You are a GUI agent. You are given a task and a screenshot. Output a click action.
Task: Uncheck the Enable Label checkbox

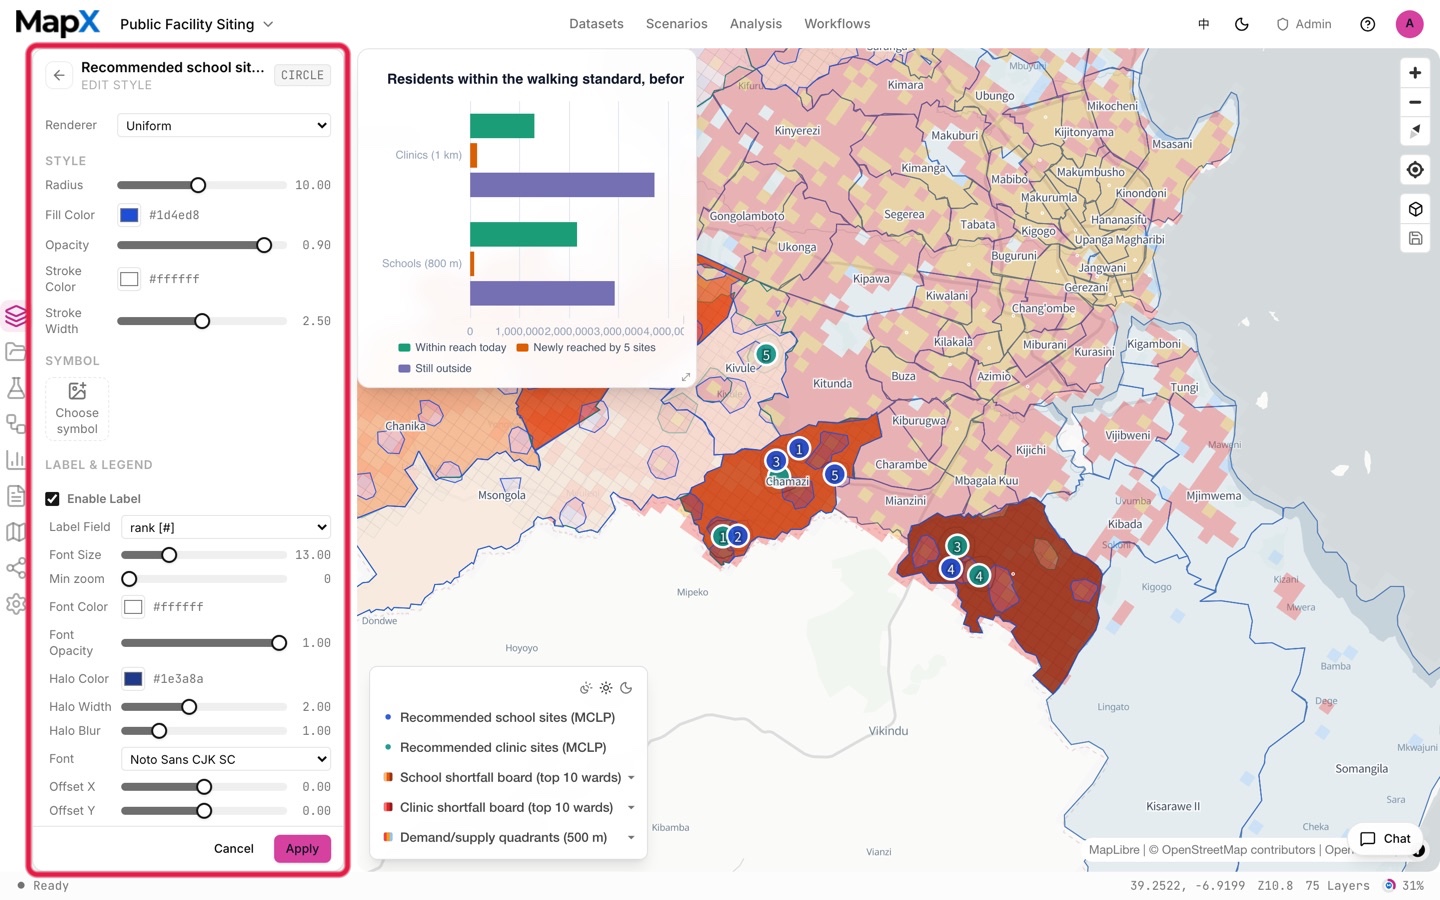(x=52, y=499)
